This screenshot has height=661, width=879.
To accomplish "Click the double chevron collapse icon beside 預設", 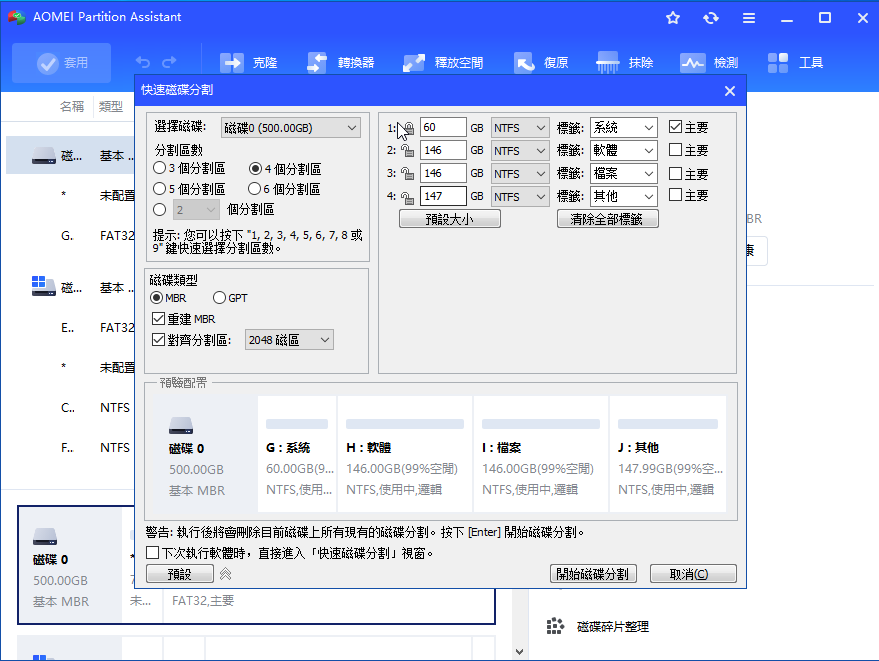I will (225, 574).
